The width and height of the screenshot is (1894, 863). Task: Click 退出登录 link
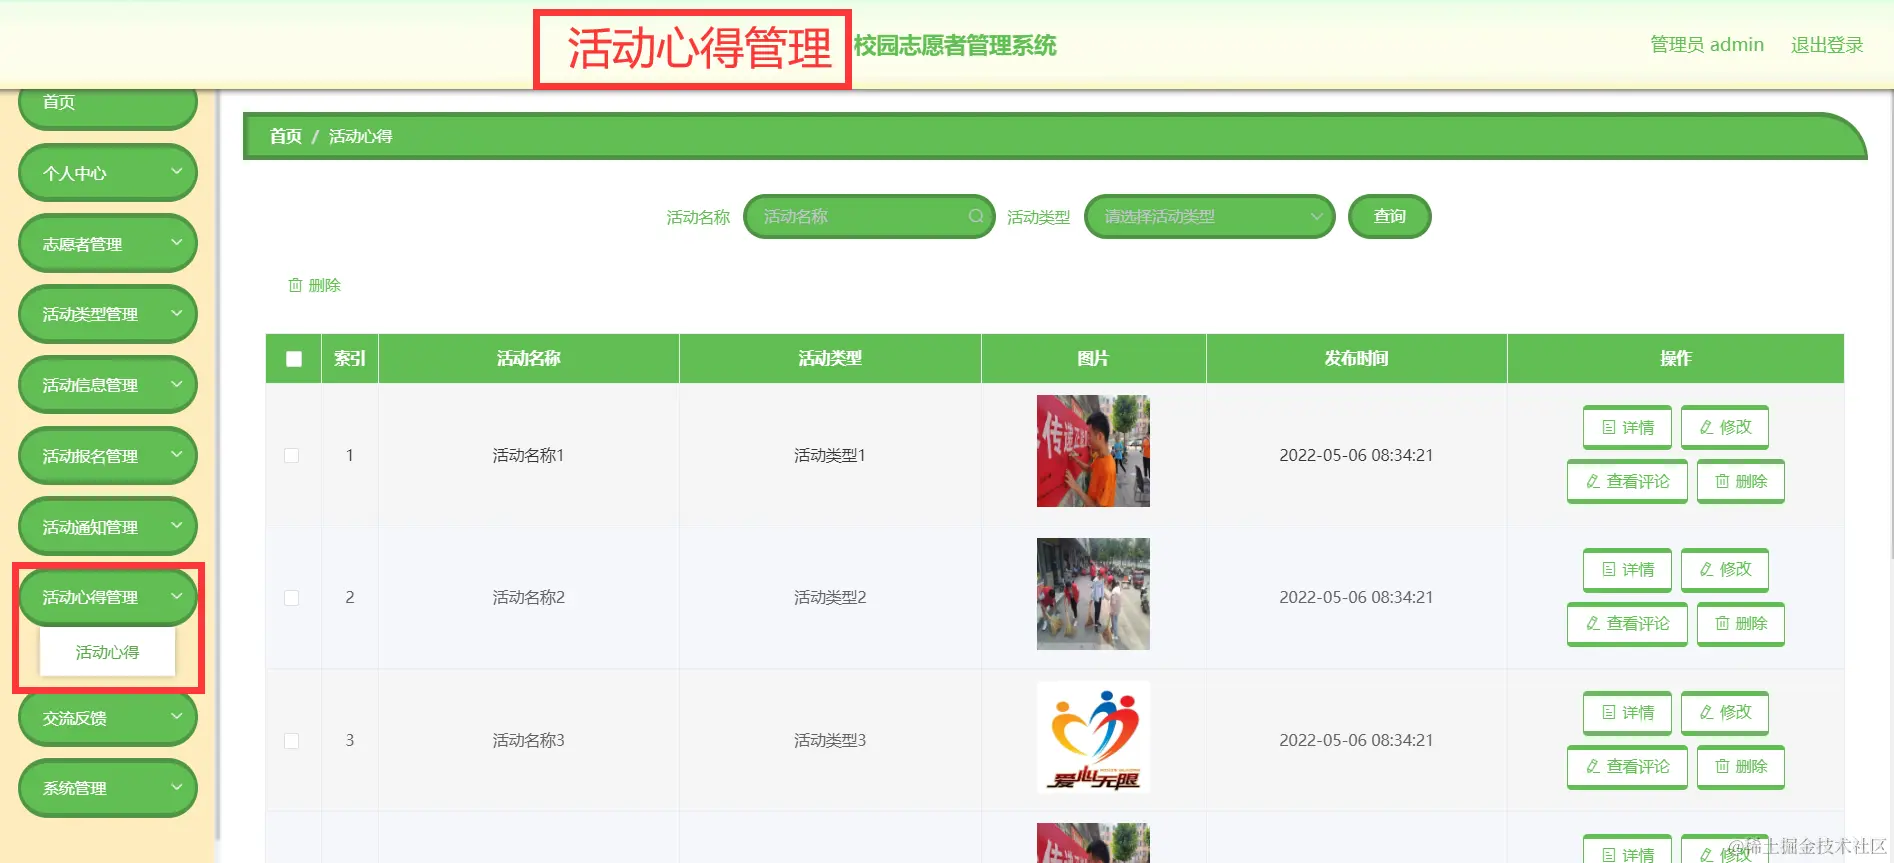[x=1827, y=45]
